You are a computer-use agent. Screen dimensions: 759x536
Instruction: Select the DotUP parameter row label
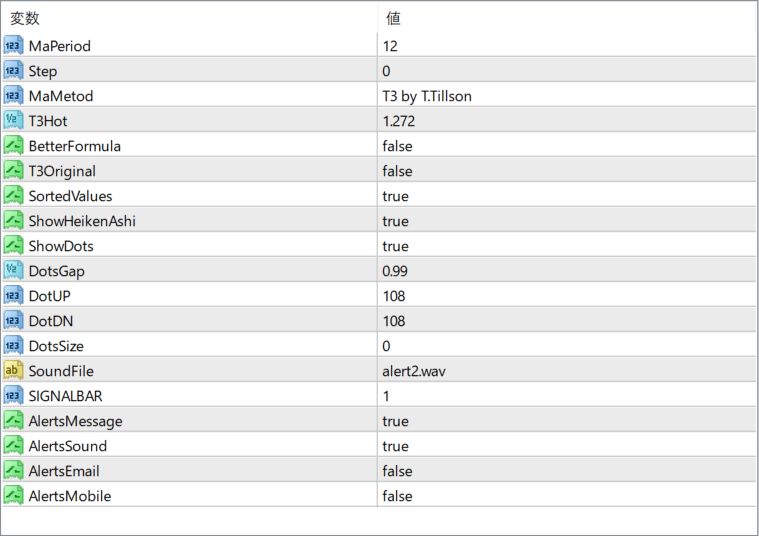tap(49, 296)
